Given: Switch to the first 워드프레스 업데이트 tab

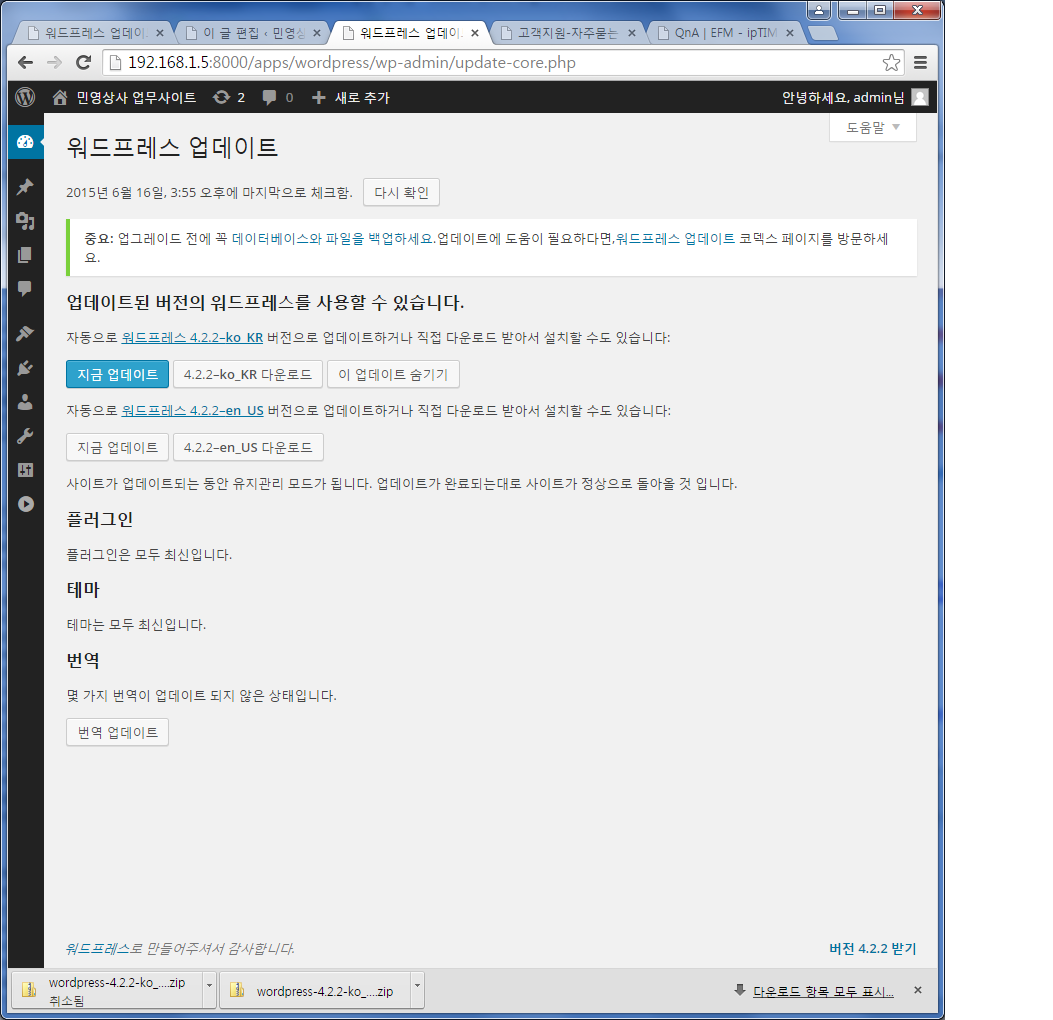Looking at the screenshot, I should click(x=95, y=33).
